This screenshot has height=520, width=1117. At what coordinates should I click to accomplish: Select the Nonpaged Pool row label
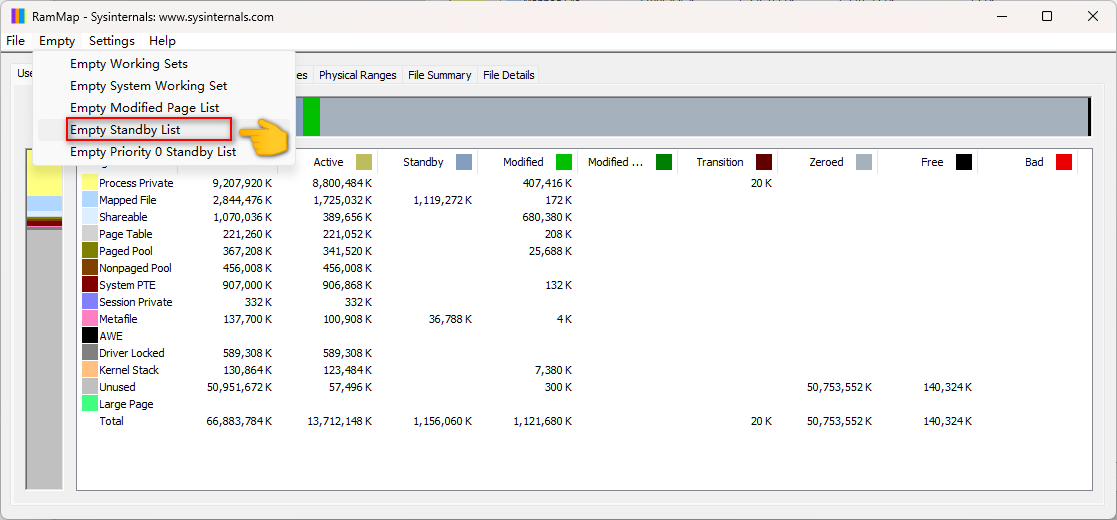pos(135,268)
